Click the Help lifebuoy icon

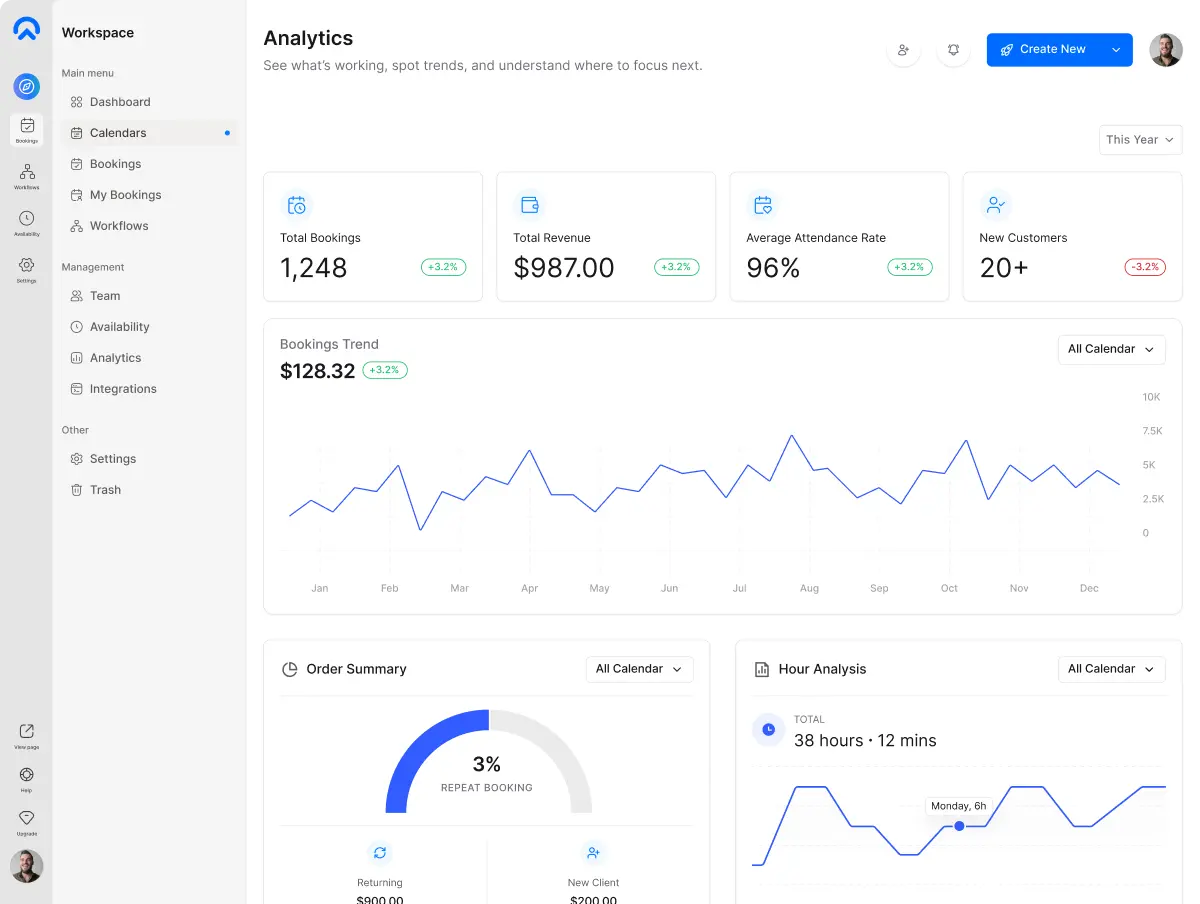pyautogui.click(x=27, y=775)
